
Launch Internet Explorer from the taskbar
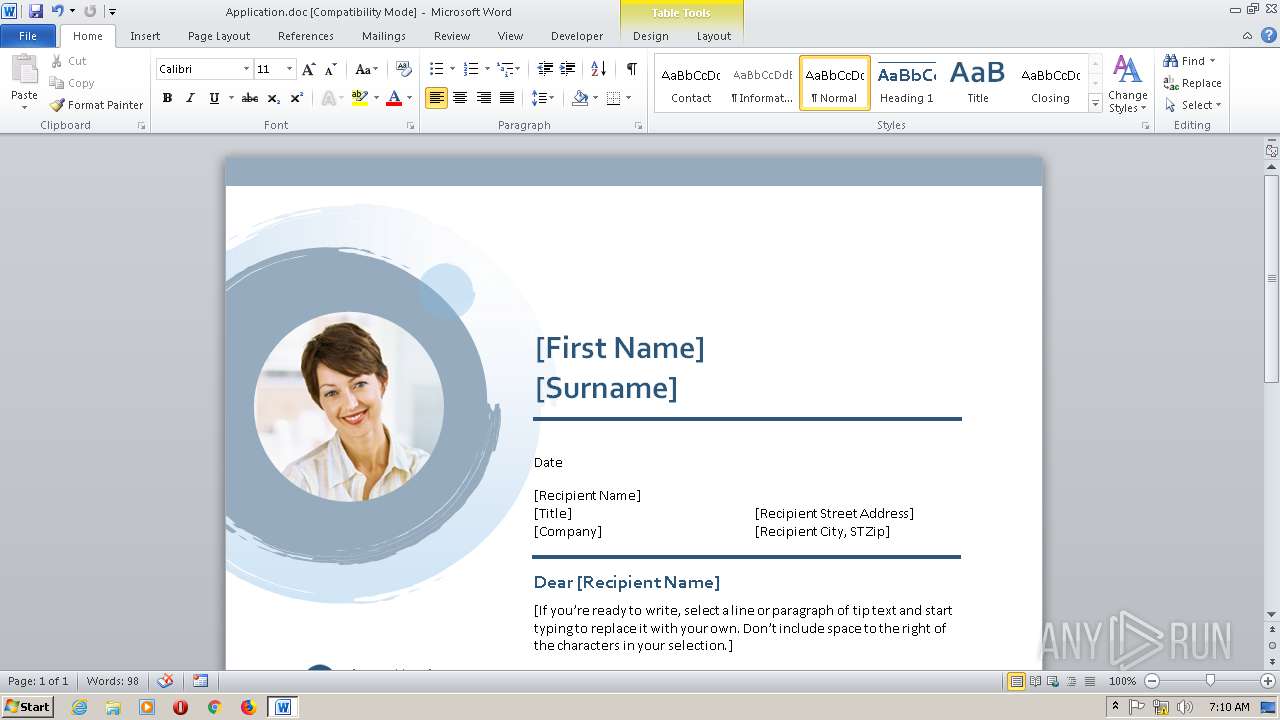pos(80,707)
